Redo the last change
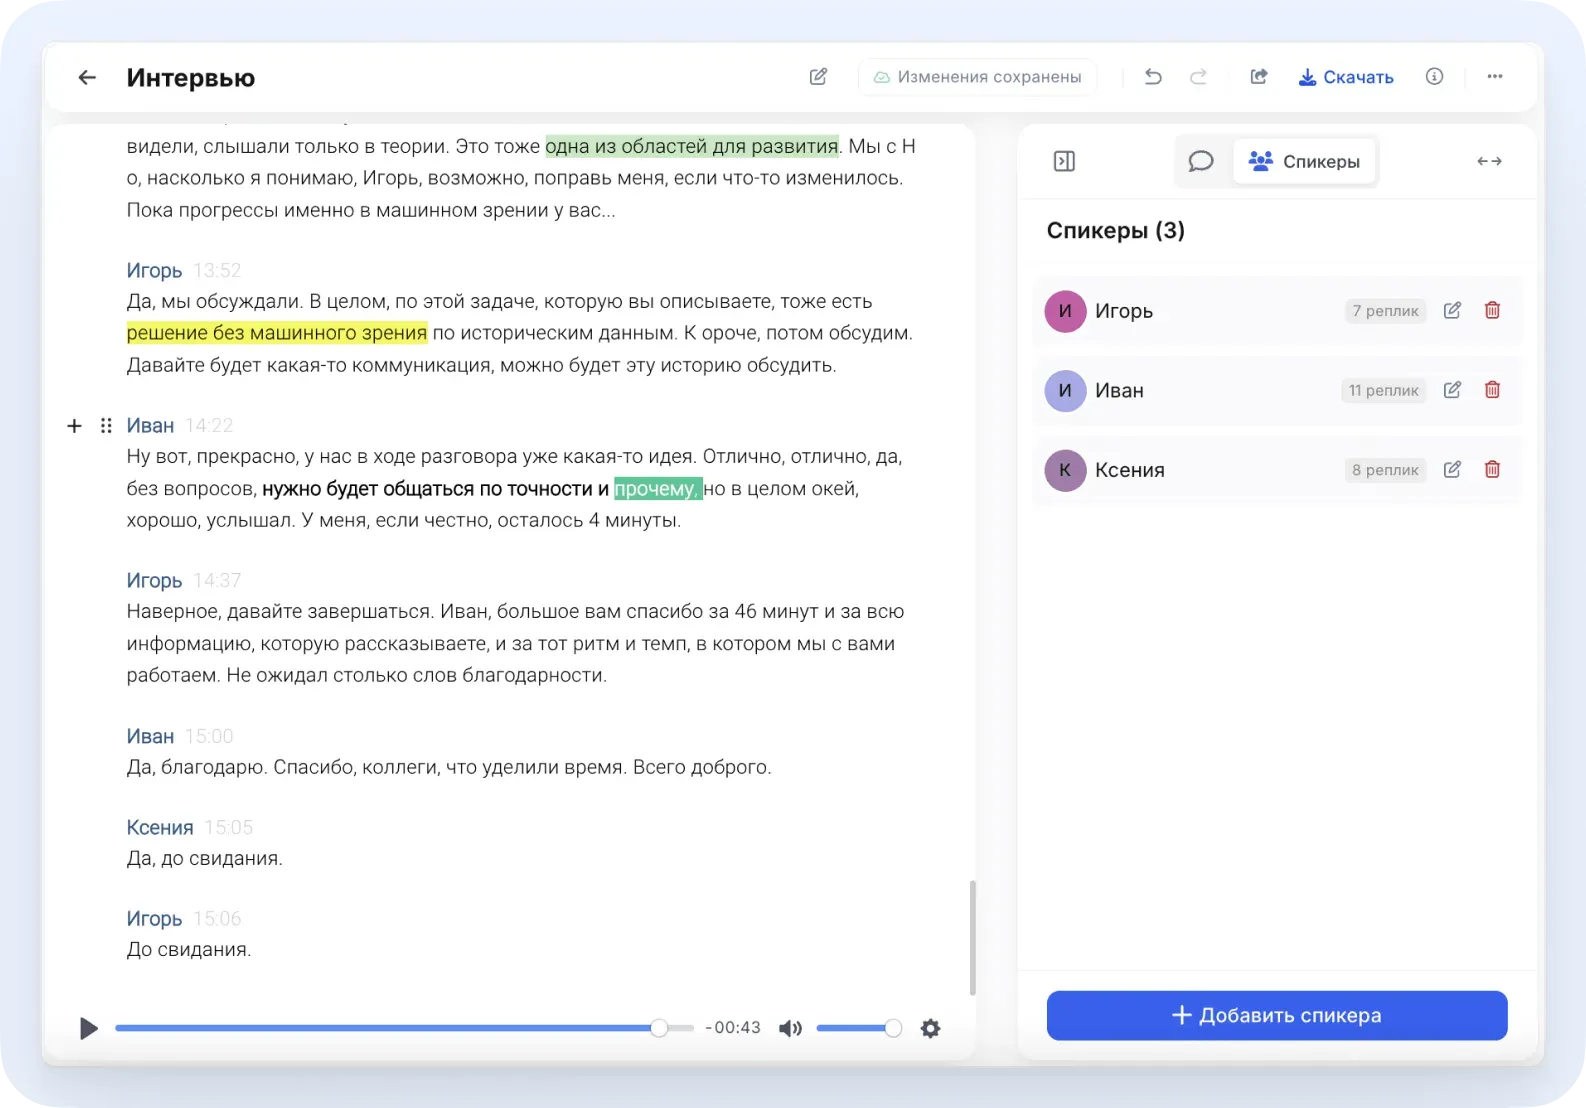 pos(1198,77)
